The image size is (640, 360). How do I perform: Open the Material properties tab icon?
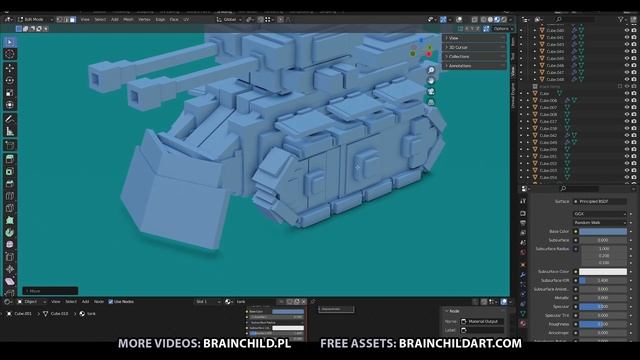[523, 324]
